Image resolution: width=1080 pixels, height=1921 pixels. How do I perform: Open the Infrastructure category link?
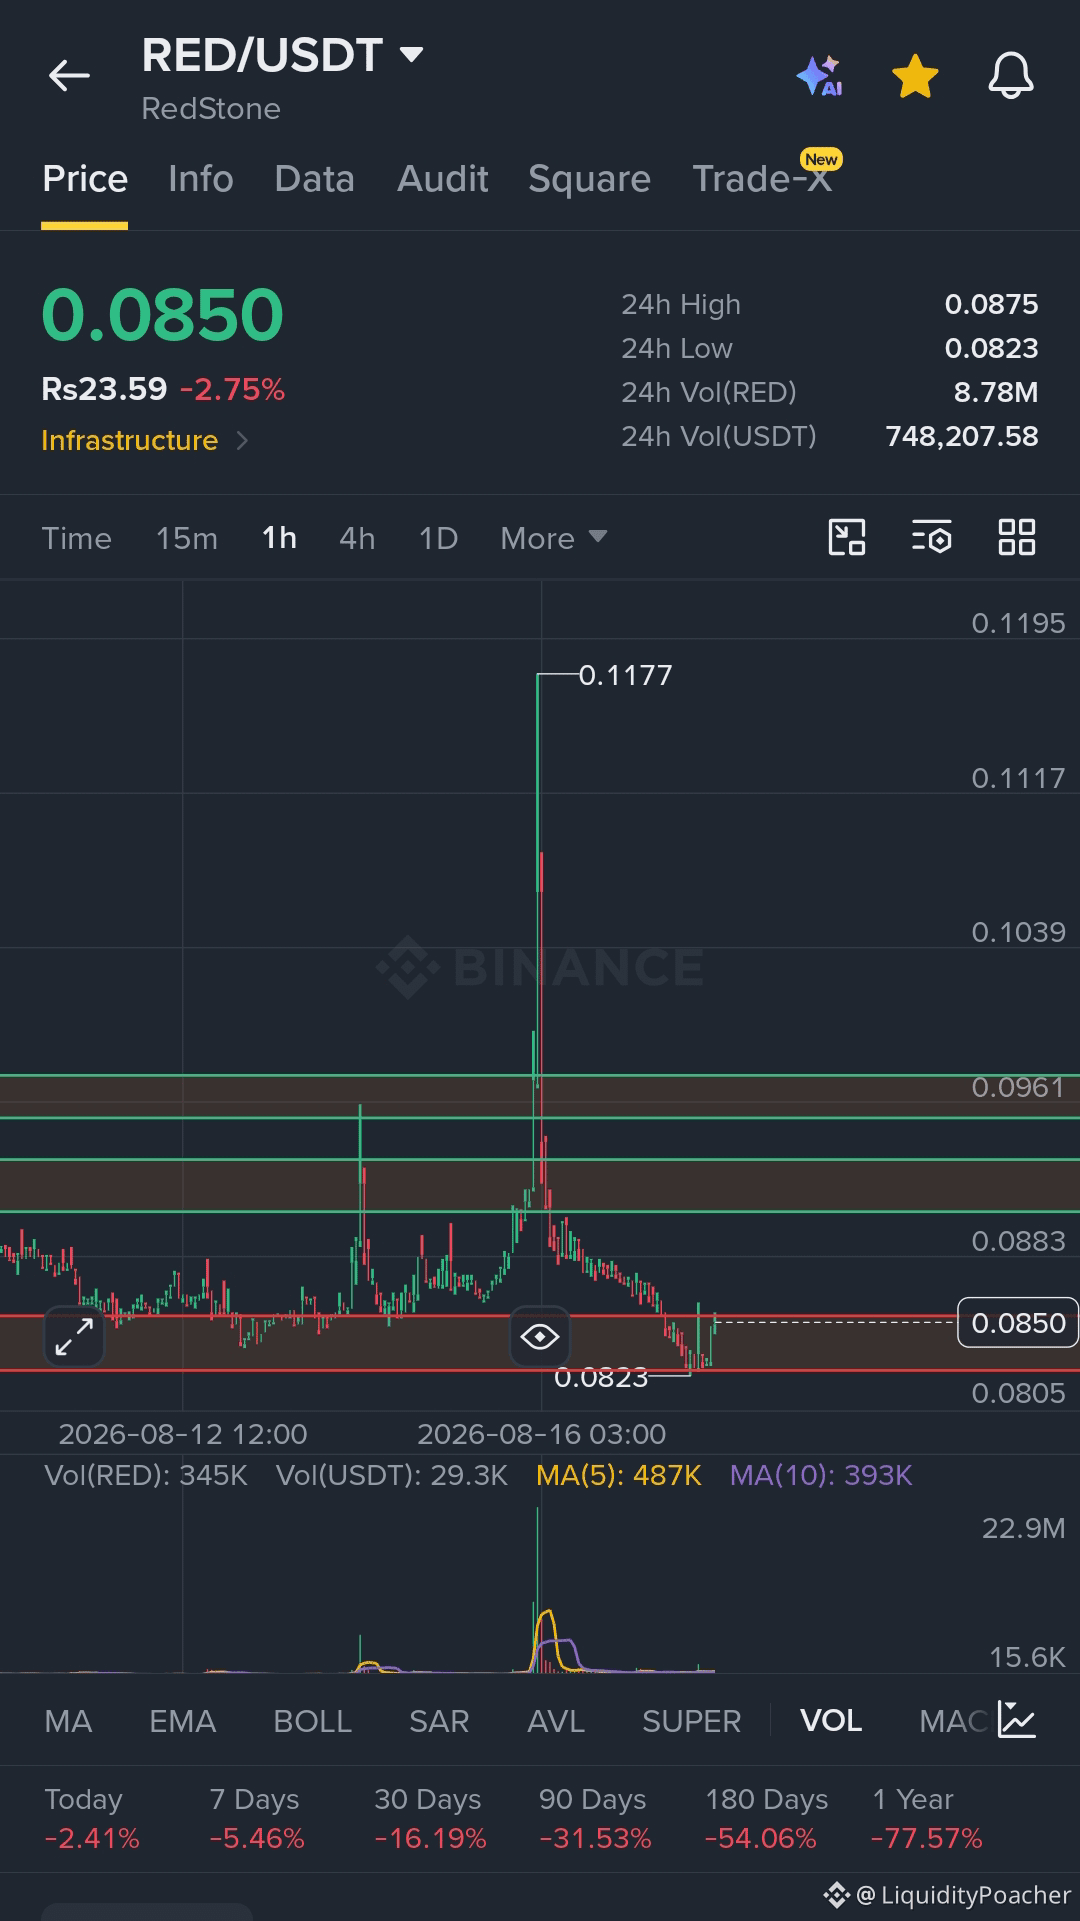144,440
